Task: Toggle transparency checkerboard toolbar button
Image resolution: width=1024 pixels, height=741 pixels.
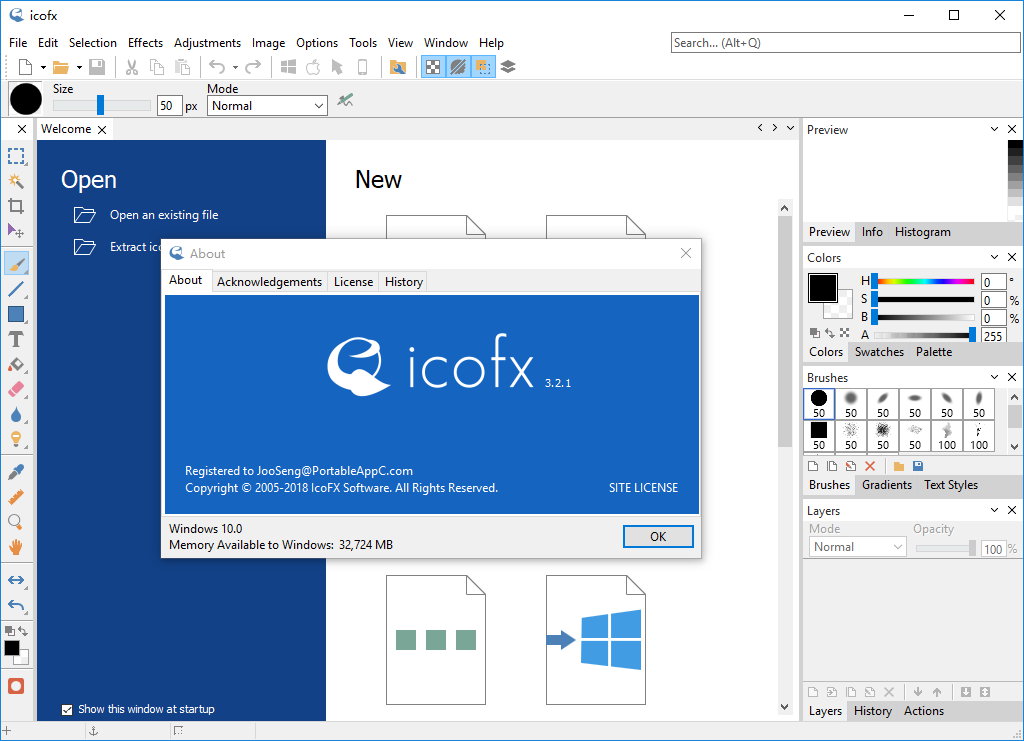Action: (433, 67)
